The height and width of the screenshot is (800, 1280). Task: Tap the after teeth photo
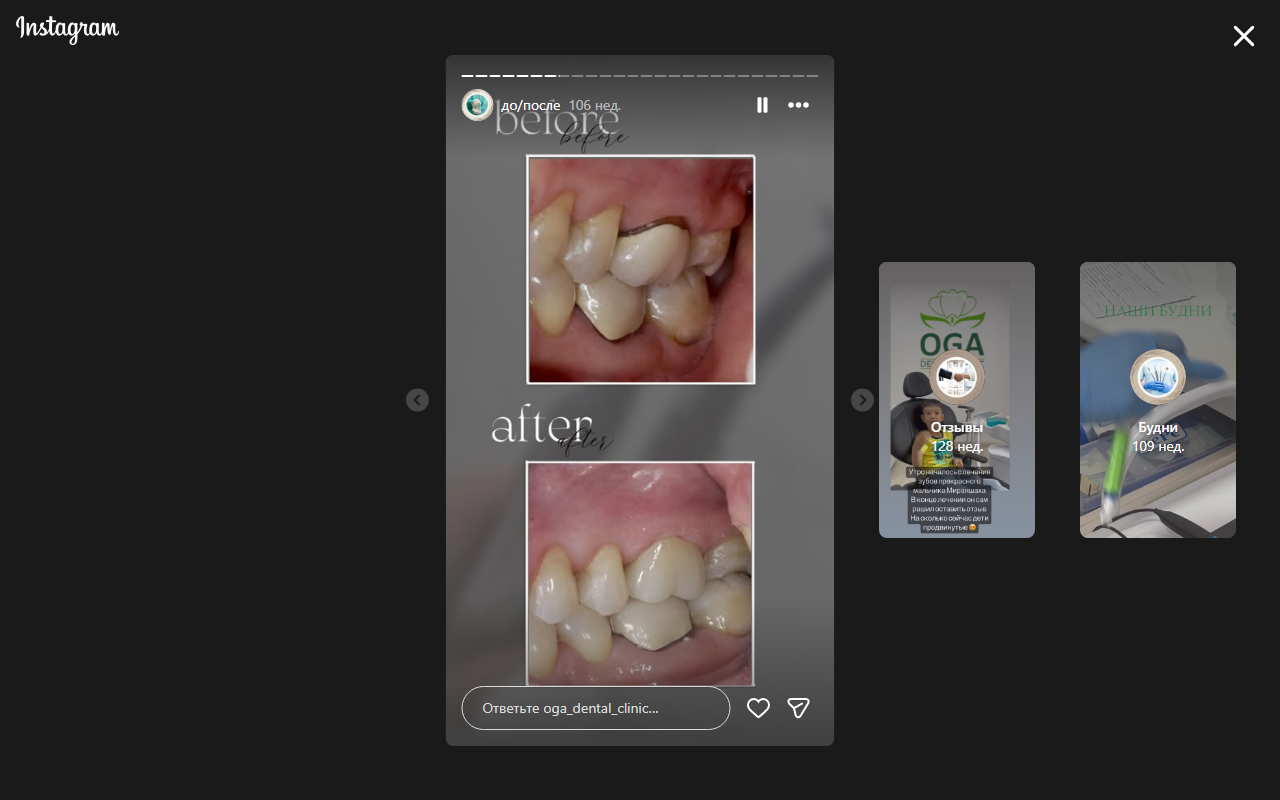tap(640, 573)
